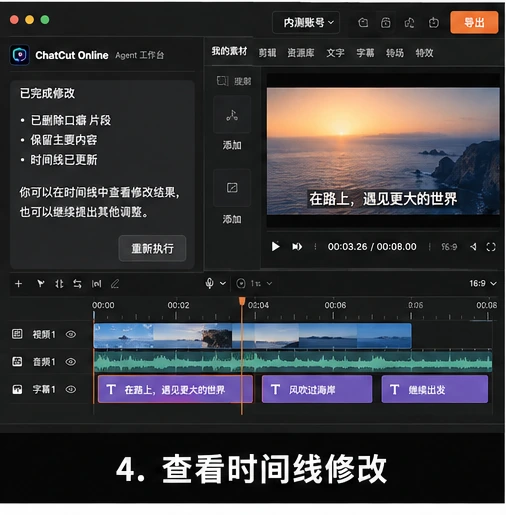Click the orange 导出 export button
This screenshot has width=506, height=515.
pyautogui.click(x=474, y=22)
